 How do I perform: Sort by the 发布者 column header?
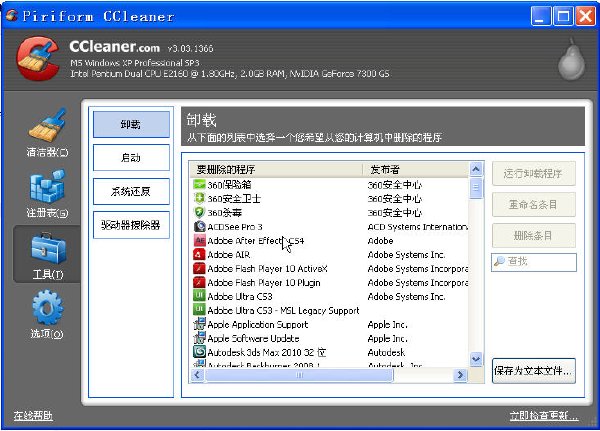(x=416, y=169)
